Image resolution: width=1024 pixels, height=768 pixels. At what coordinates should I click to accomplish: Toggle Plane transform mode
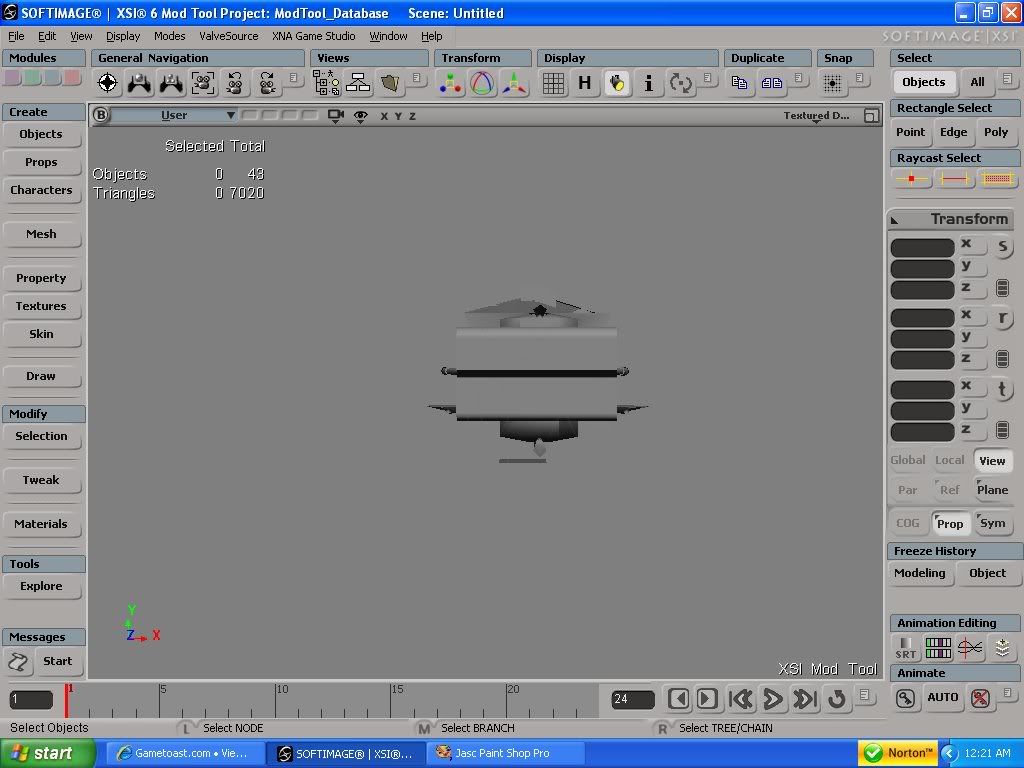click(x=992, y=490)
